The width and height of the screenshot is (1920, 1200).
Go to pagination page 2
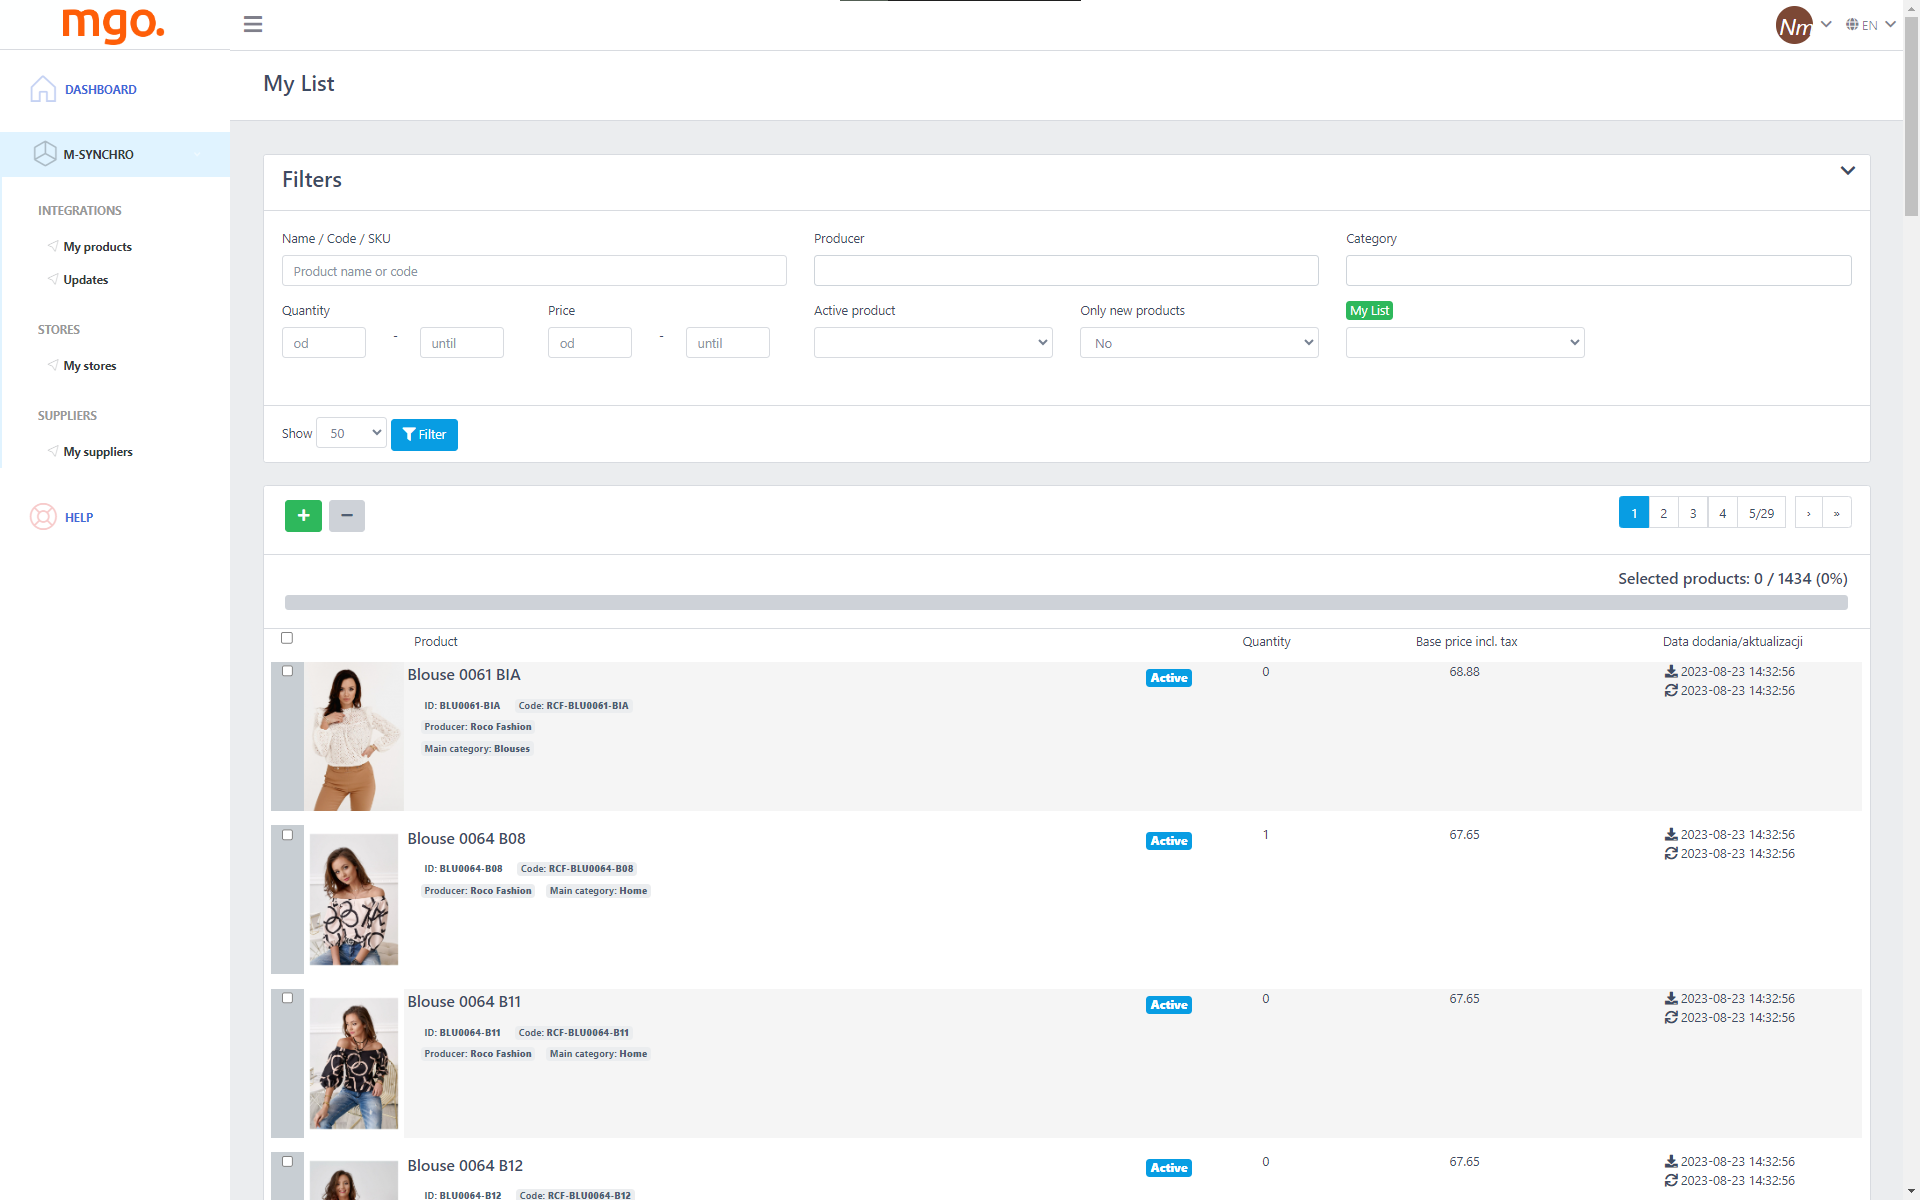[1664, 513]
